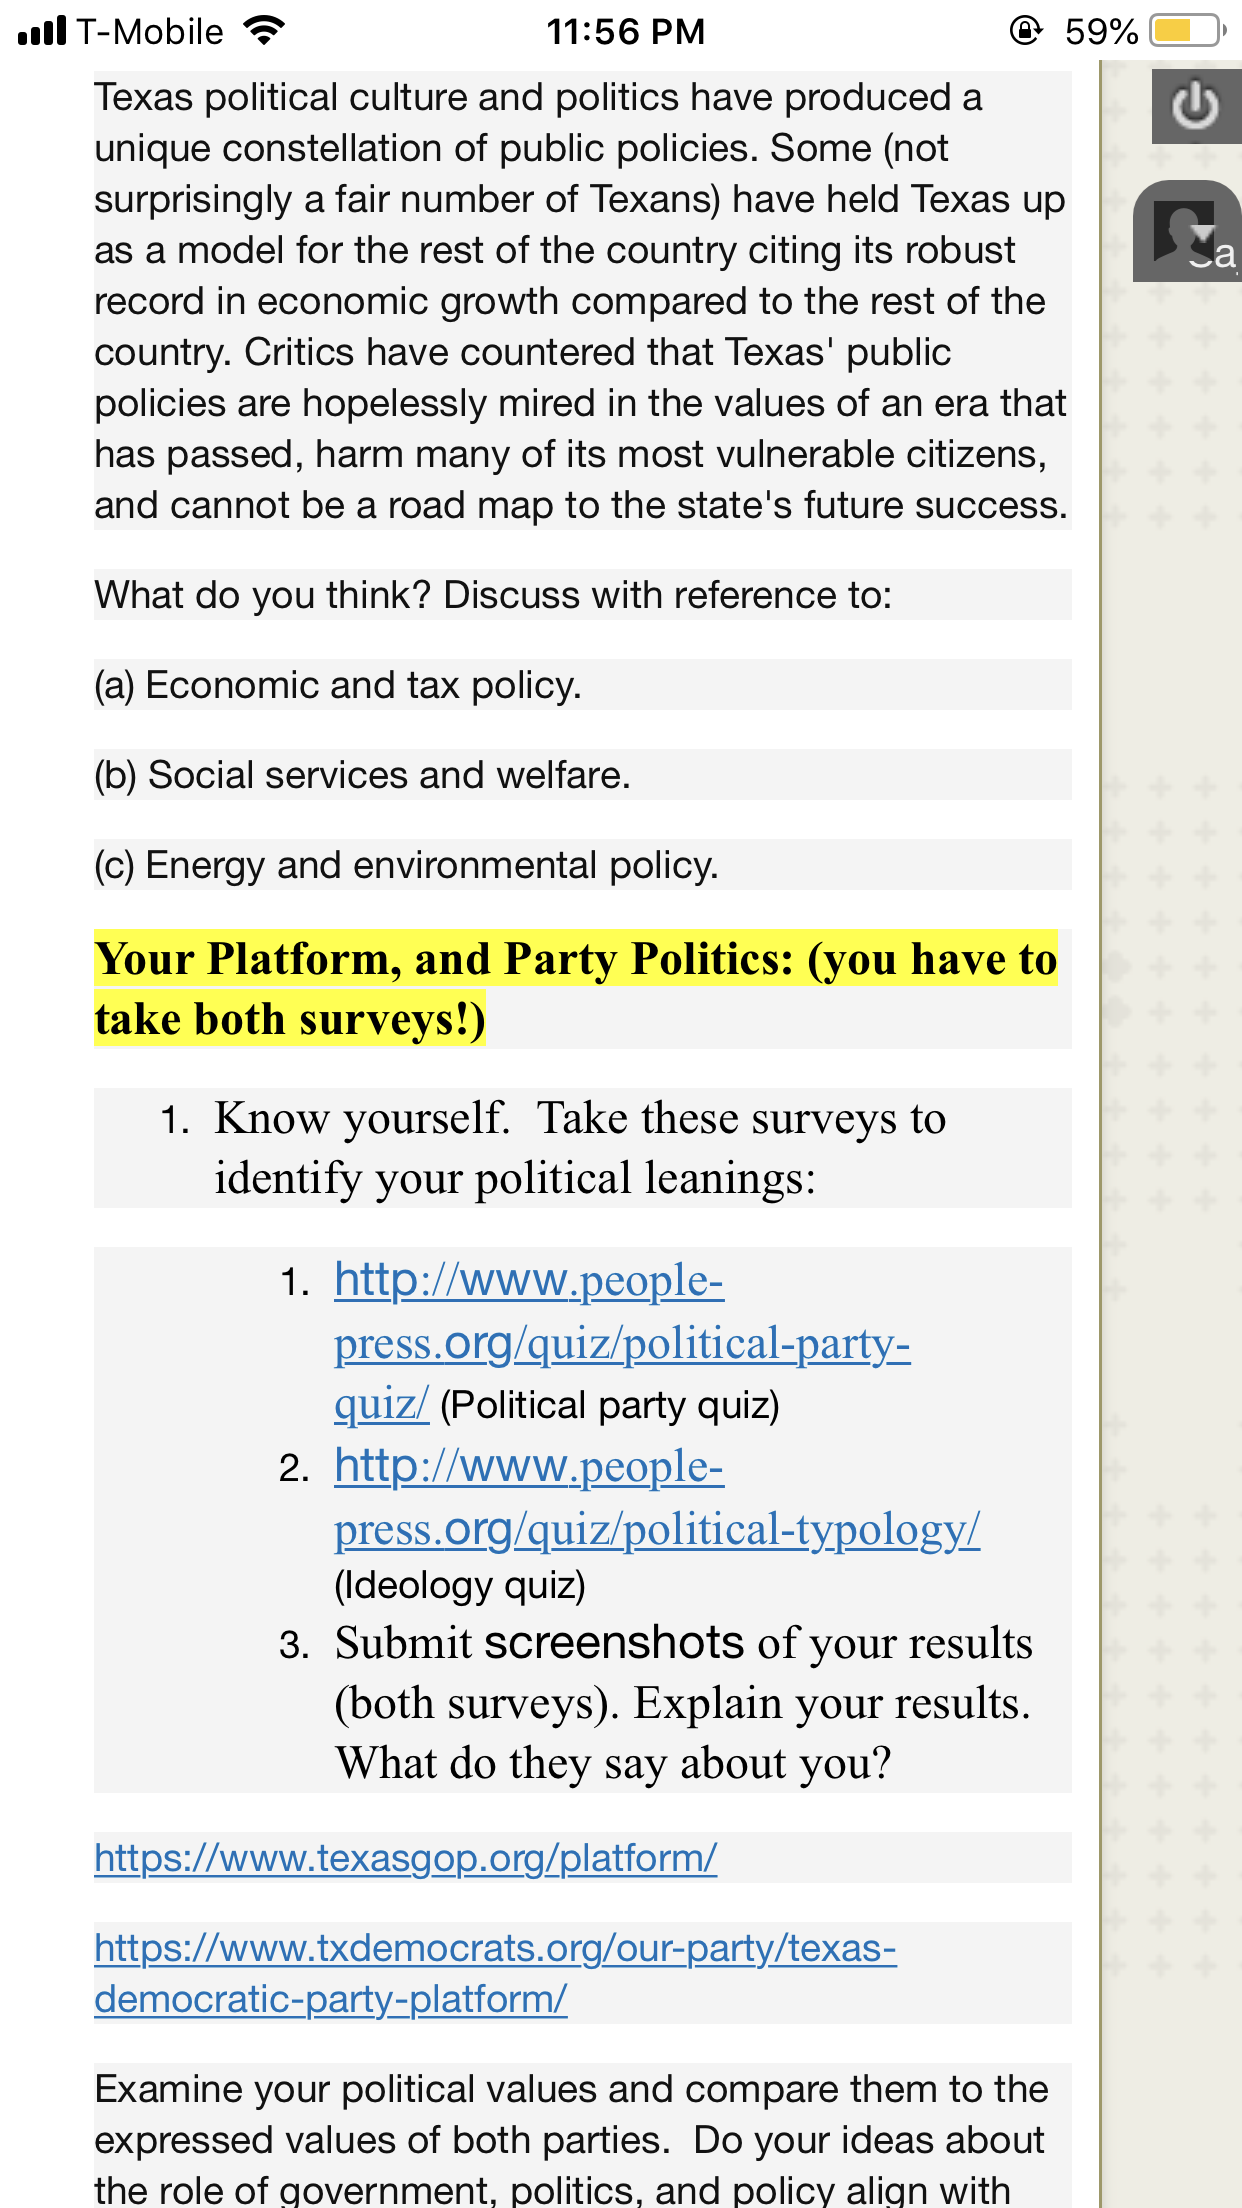Tap the cellular signal bars icon

click(43, 31)
